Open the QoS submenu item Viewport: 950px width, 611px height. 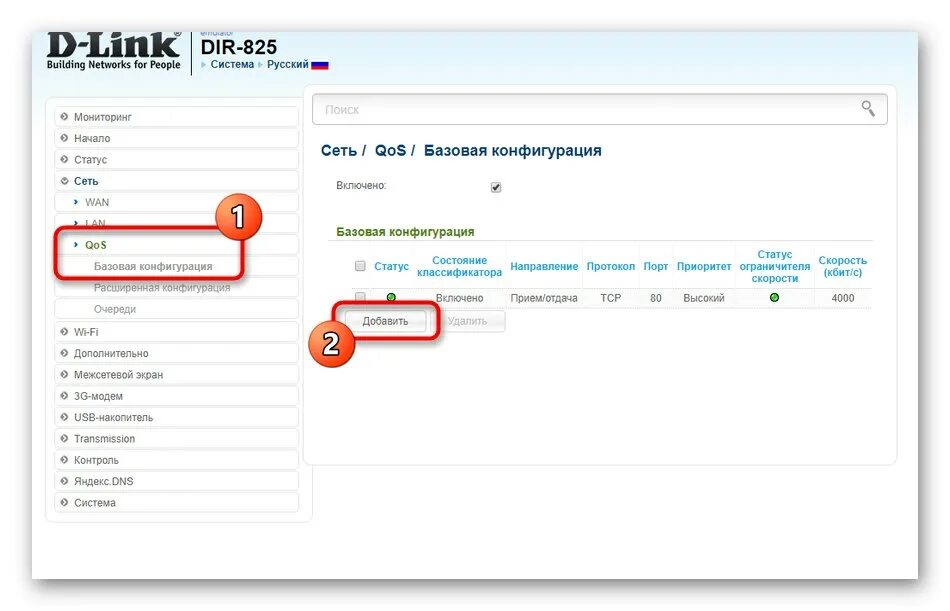[x=176, y=245]
